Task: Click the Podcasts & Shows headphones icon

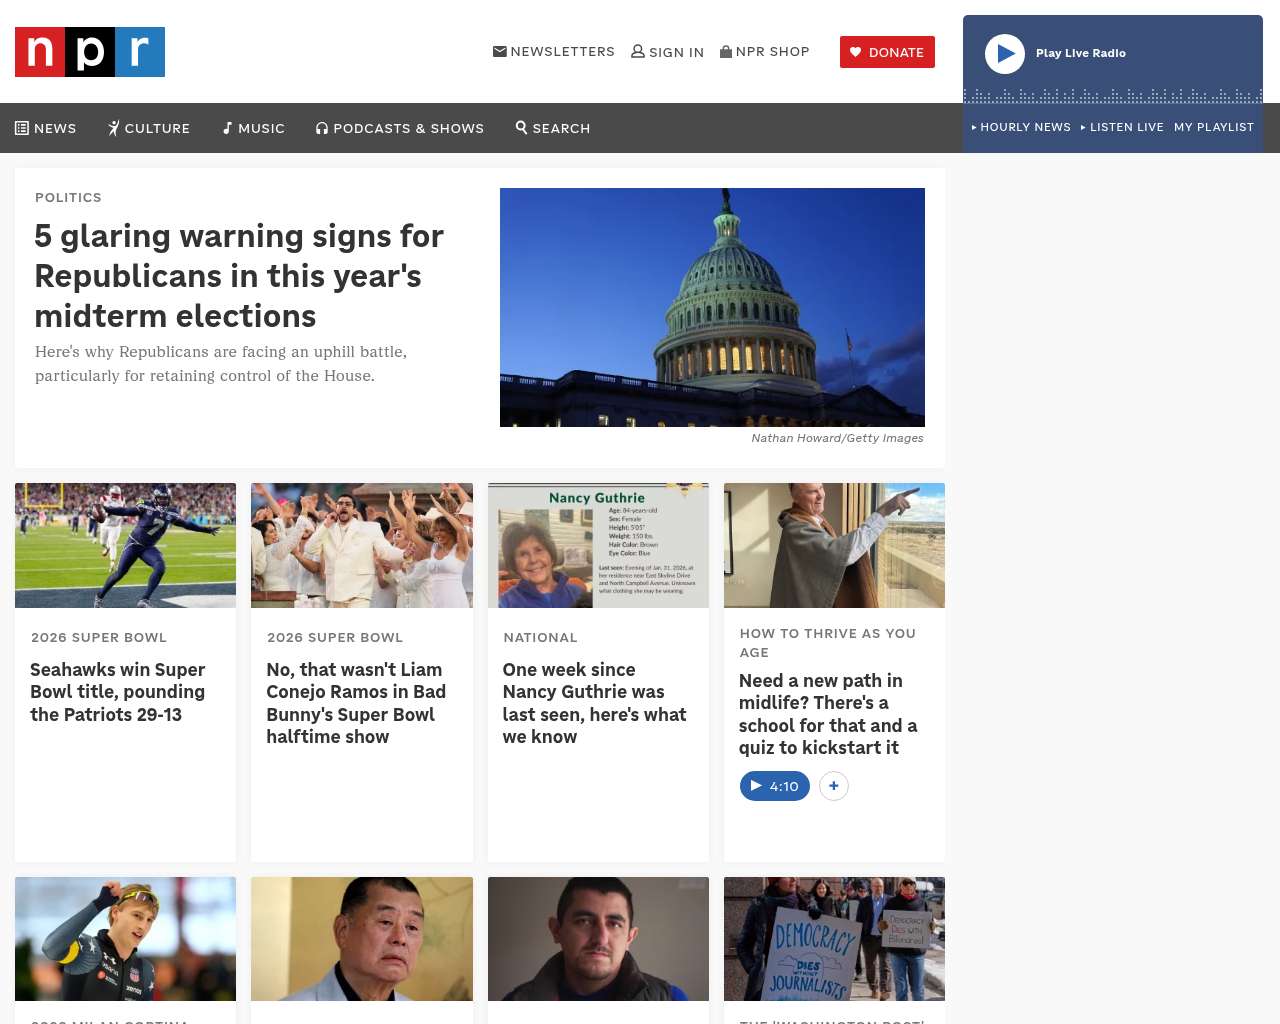Action: (322, 128)
